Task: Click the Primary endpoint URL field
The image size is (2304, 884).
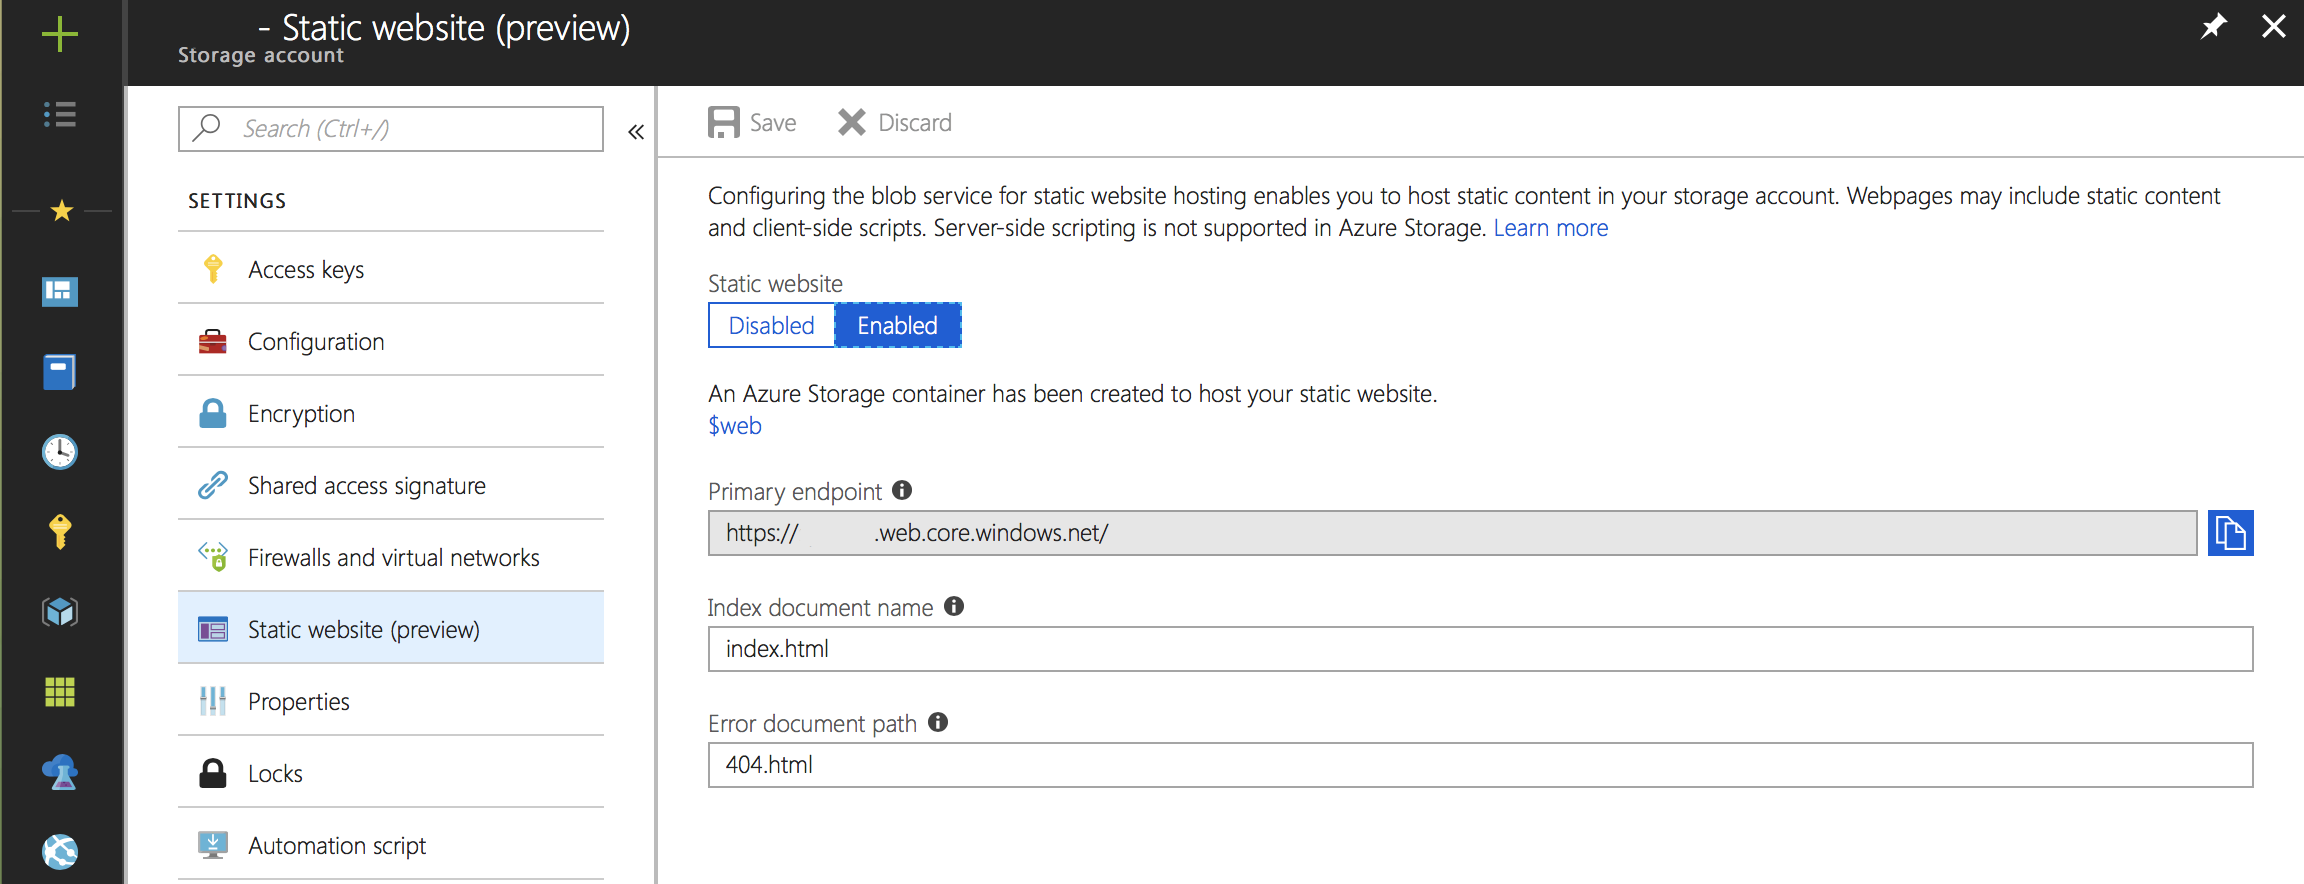Action: click(1452, 533)
